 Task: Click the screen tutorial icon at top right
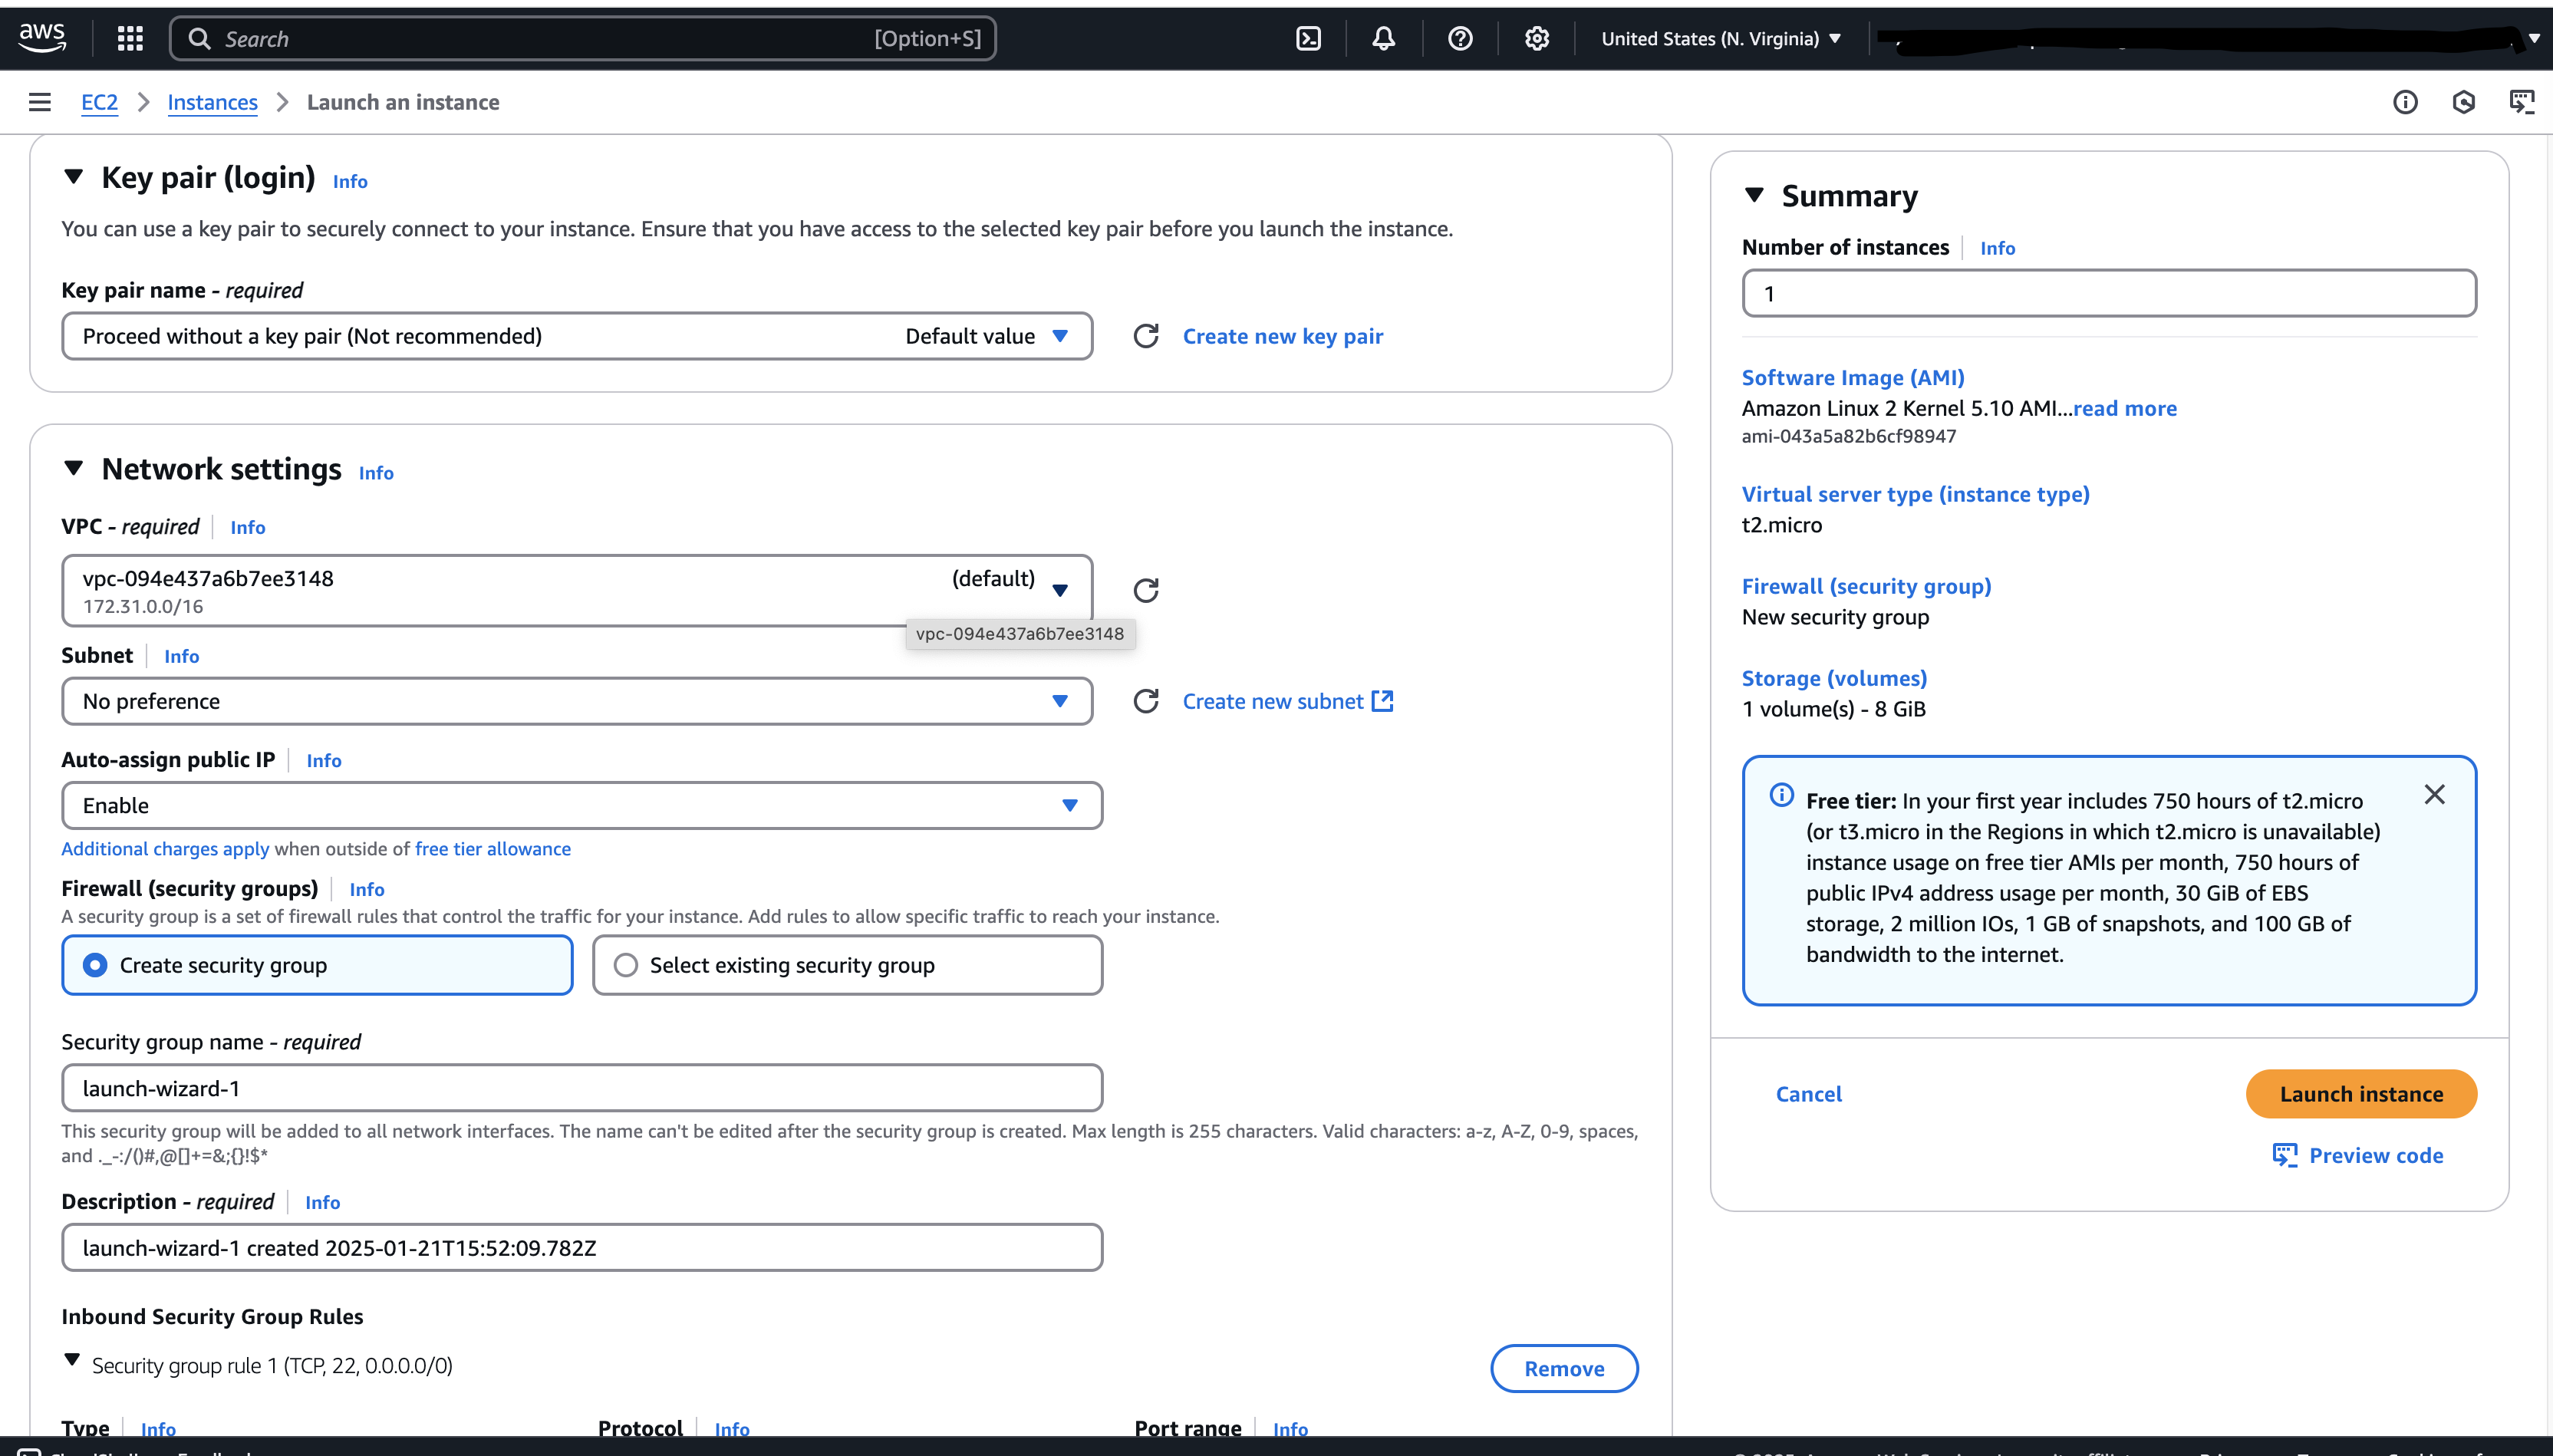tap(2522, 102)
